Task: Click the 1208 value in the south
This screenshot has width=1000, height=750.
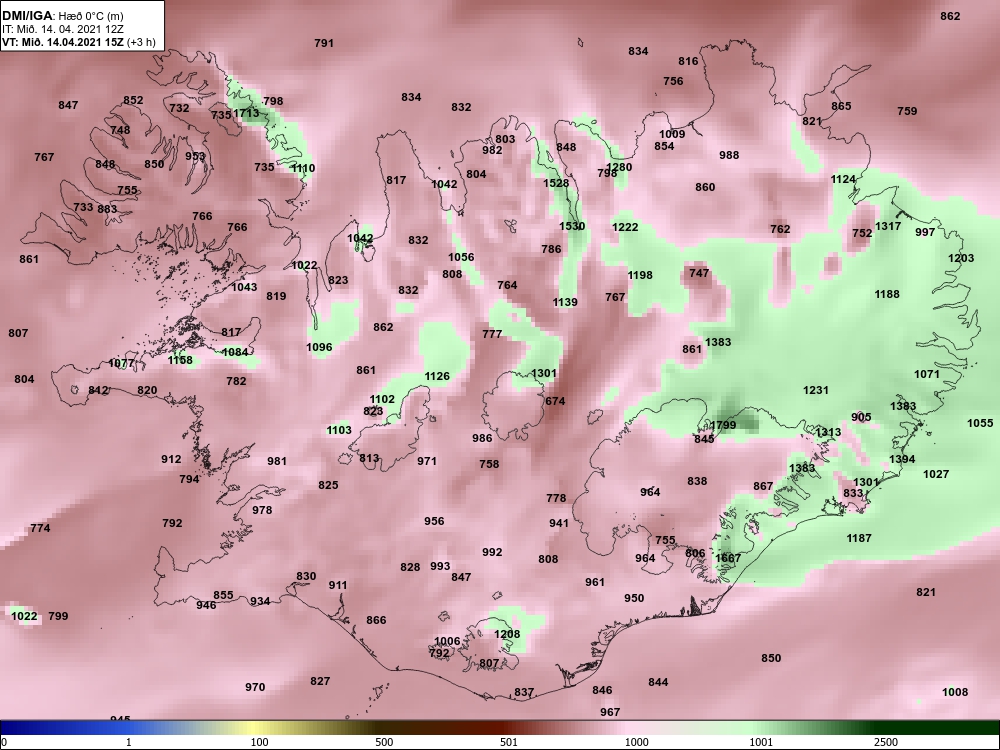Action: click(x=507, y=634)
